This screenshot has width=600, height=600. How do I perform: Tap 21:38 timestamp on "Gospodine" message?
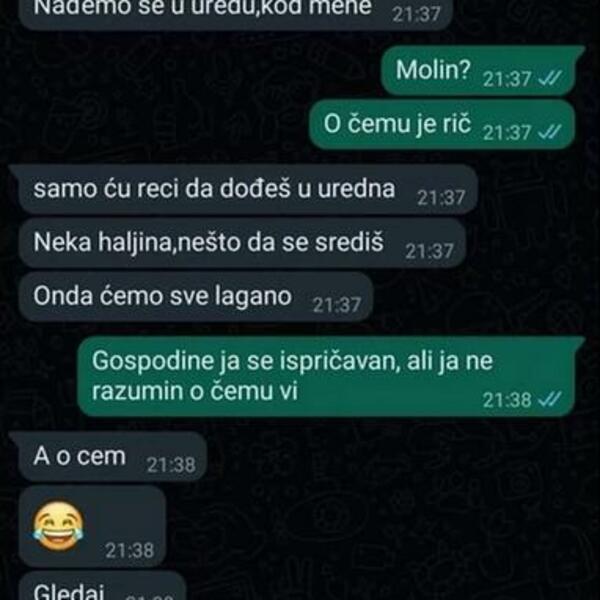pyautogui.click(x=507, y=400)
